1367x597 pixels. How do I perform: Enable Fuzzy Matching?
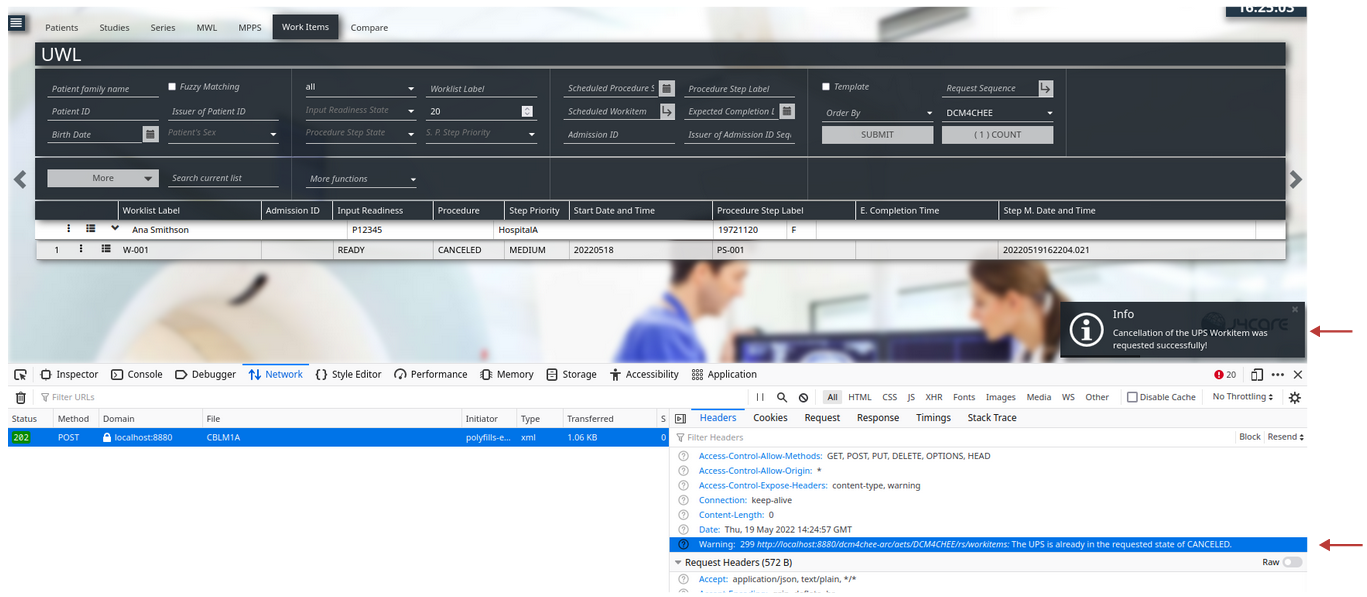[170, 86]
